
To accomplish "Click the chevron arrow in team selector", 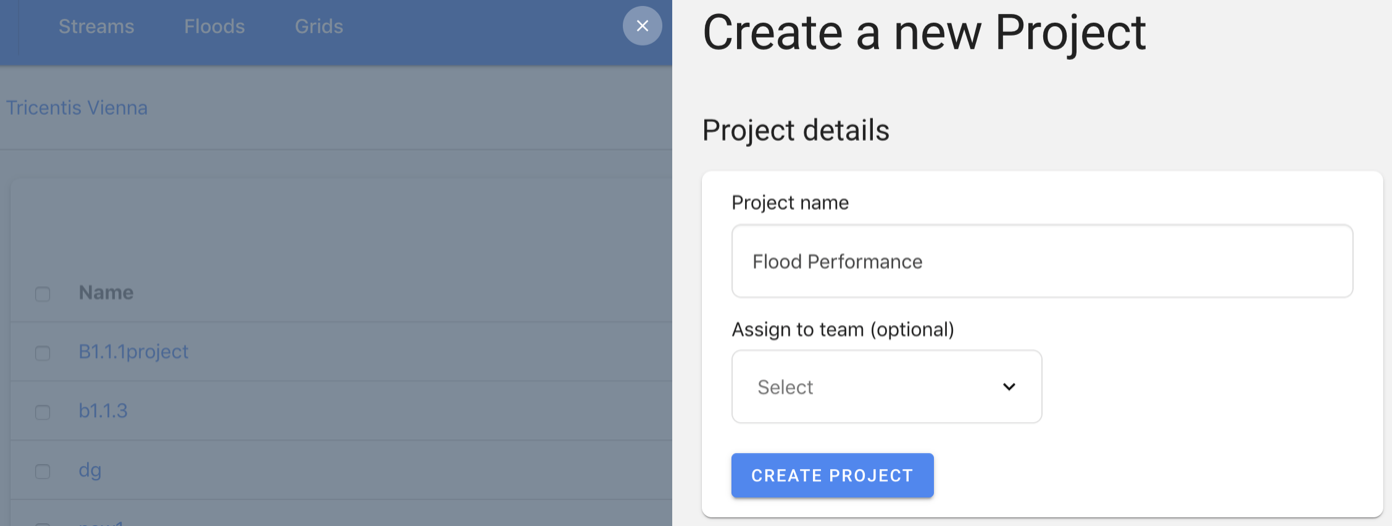I will pos(1009,387).
